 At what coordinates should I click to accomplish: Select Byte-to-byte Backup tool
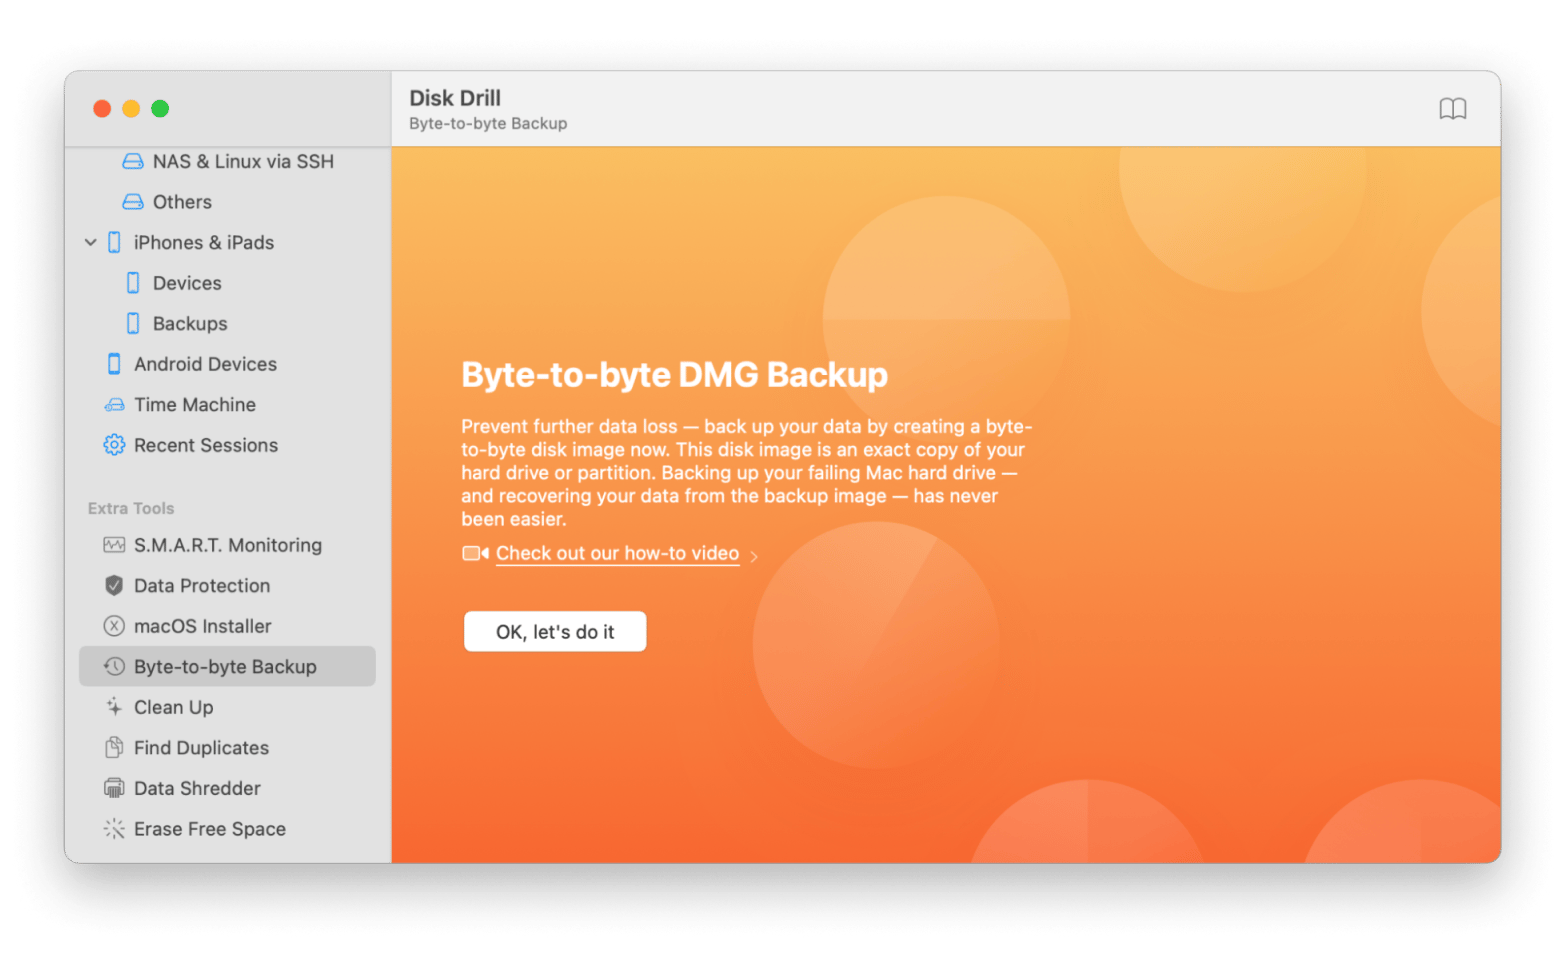(227, 666)
